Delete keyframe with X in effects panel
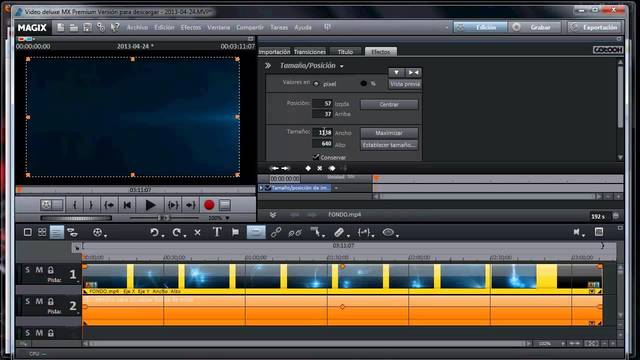640x360 pixels. click(x=320, y=168)
